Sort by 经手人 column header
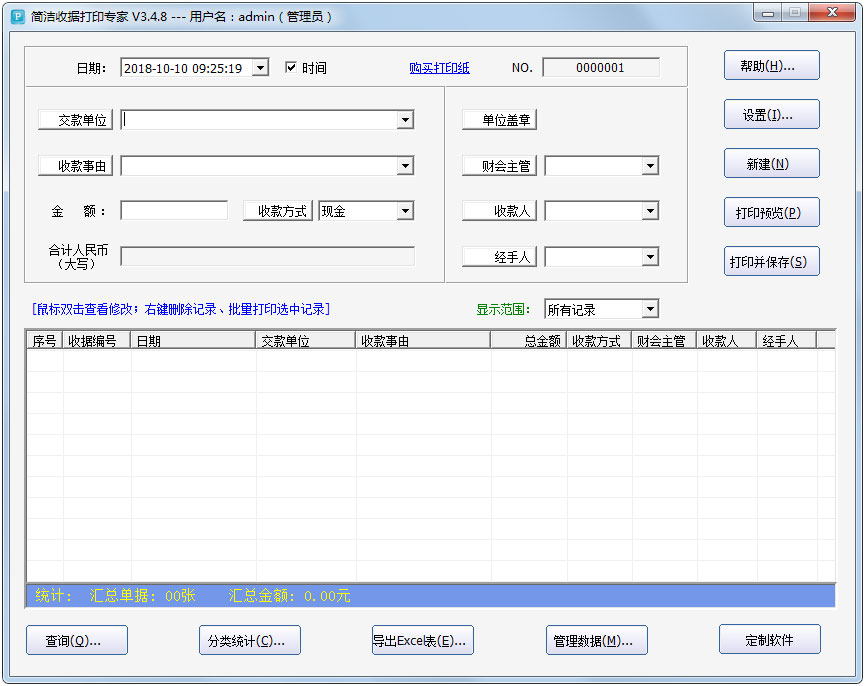The image size is (866, 686). point(786,341)
